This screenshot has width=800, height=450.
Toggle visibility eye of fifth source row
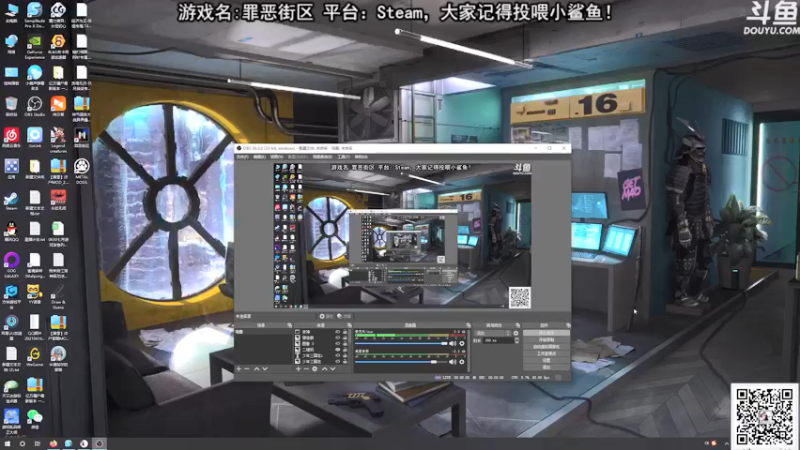click(338, 356)
